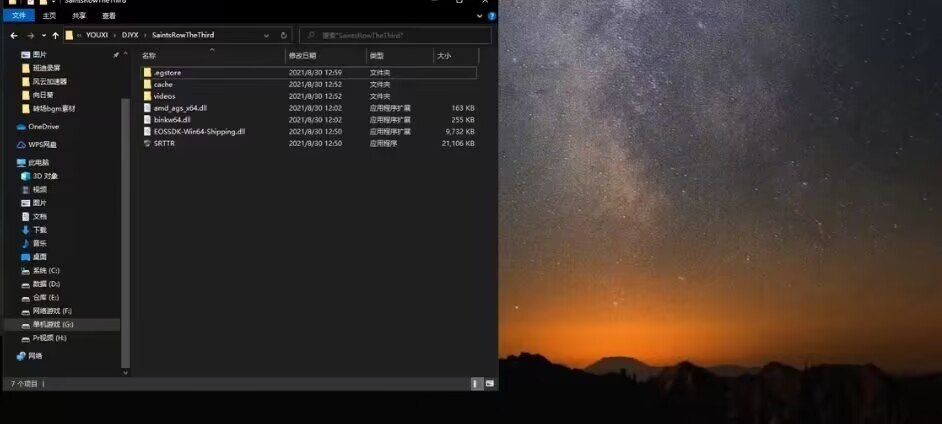Sort files by the 修改日期 column header
This screenshot has width=942, height=424.
point(302,56)
